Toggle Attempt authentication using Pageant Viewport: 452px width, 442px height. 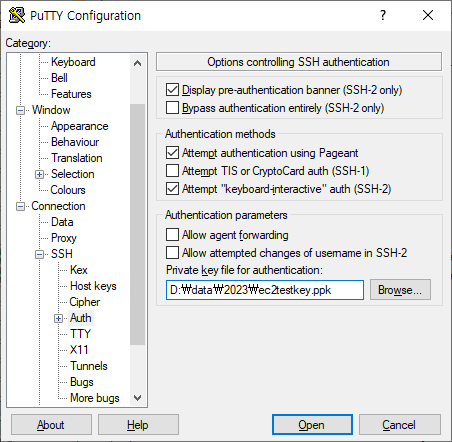coord(172,153)
